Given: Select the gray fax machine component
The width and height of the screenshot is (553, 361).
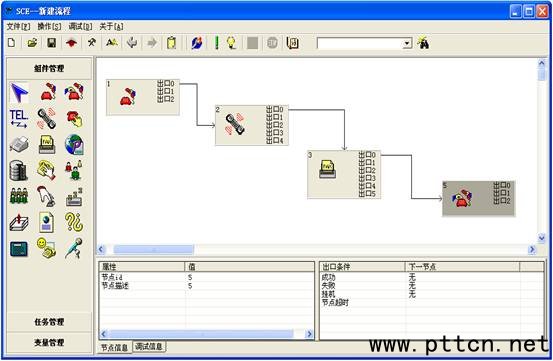Looking at the screenshot, I should (19, 145).
